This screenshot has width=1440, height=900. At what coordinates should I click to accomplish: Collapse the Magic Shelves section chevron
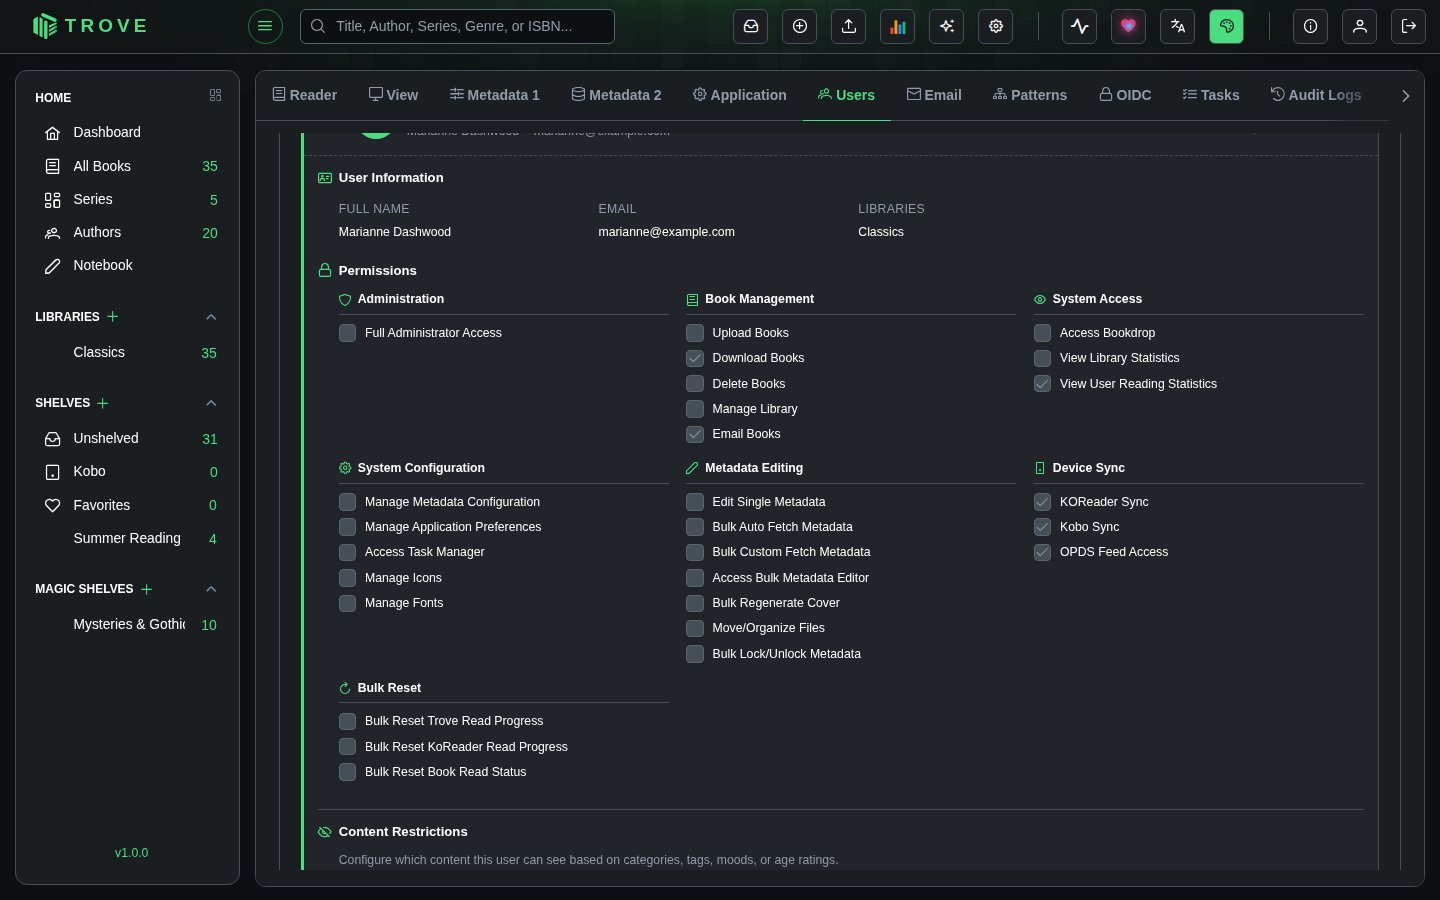point(211,589)
